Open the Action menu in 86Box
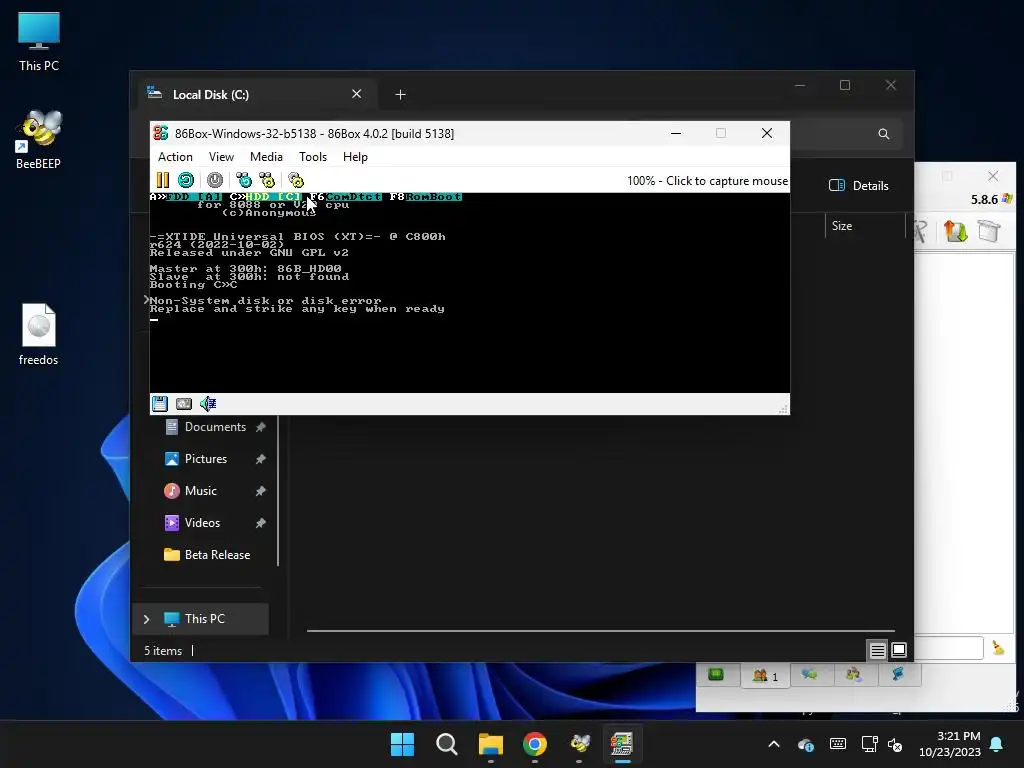The width and height of the screenshot is (1024, 768). 175,157
